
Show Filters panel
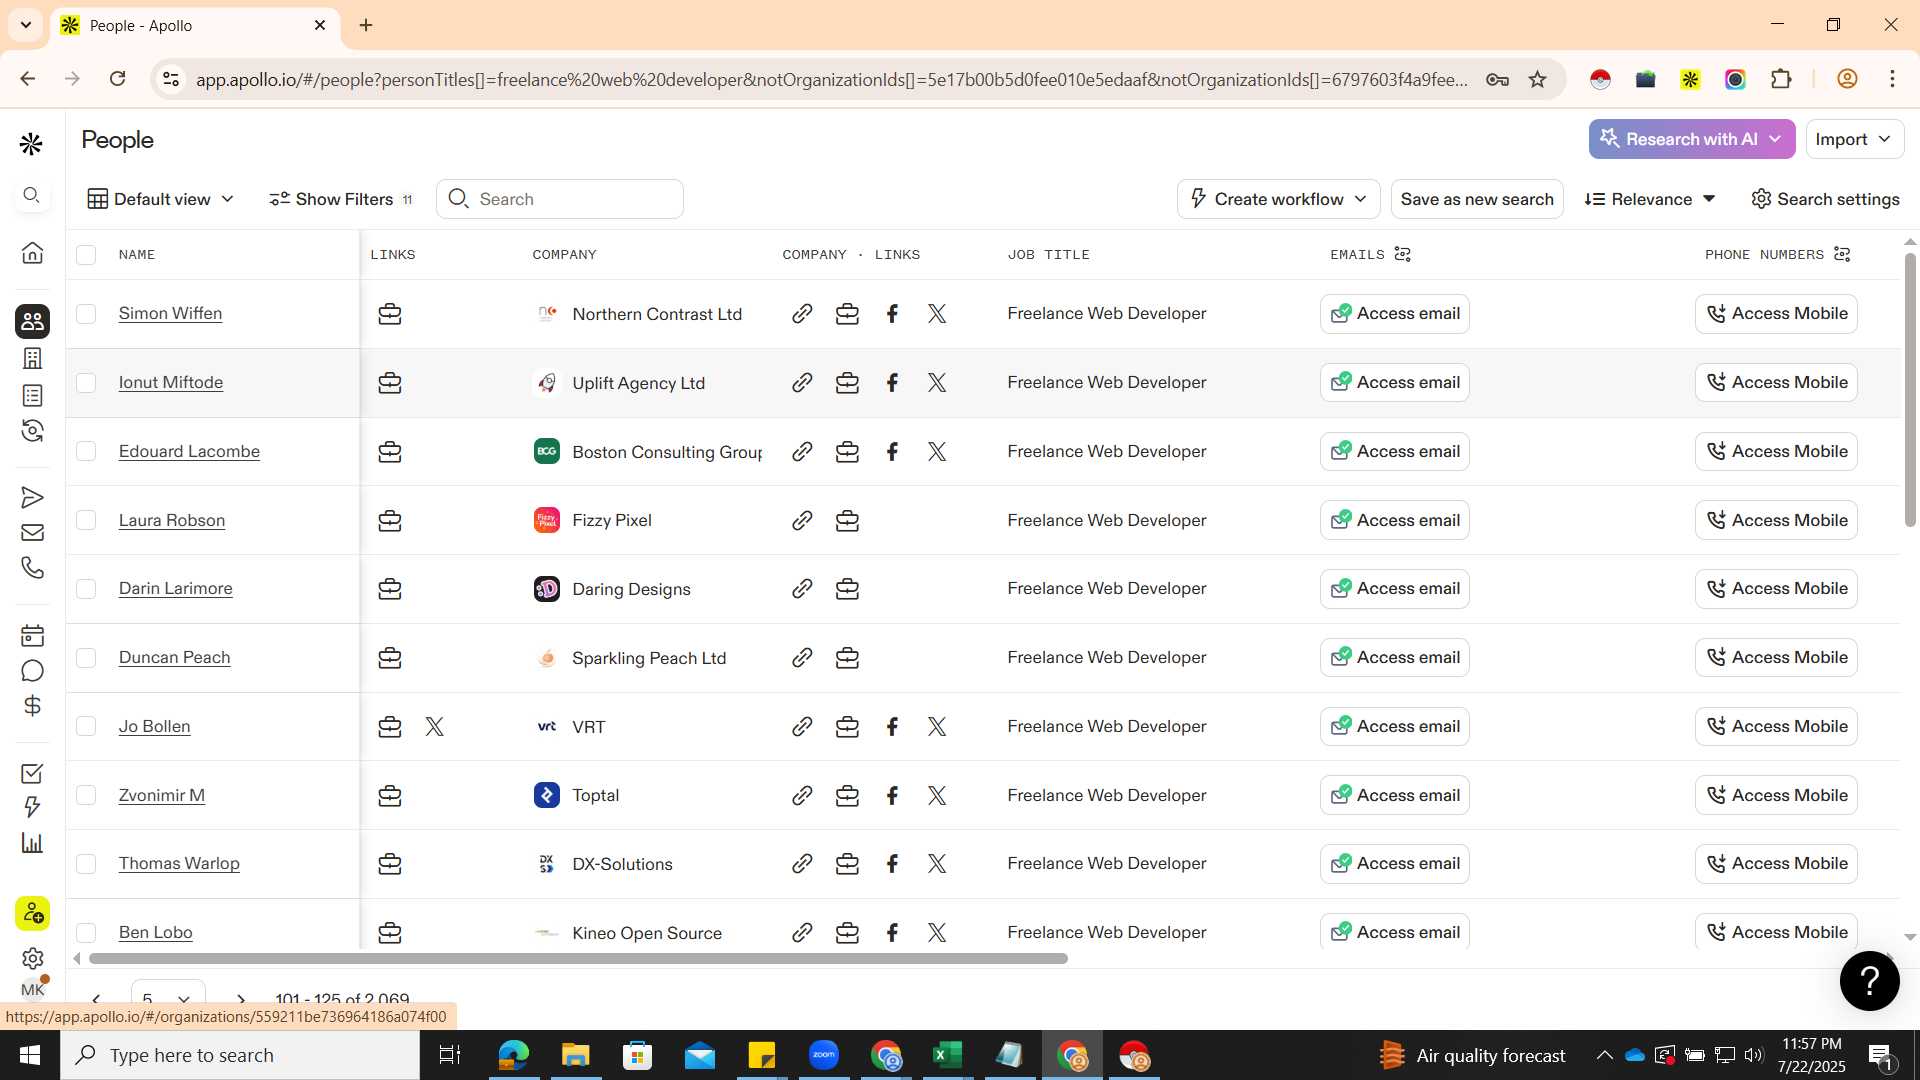(x=341, y=199)
